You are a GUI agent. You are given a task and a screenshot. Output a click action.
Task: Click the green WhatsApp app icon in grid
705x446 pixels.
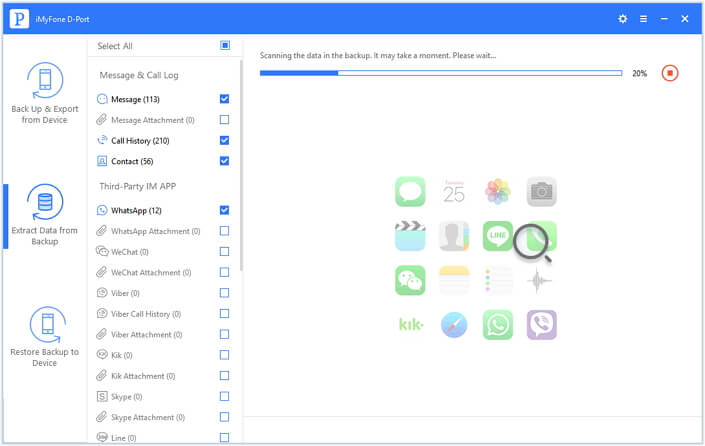pyautogui.click(x=498, y=325)
